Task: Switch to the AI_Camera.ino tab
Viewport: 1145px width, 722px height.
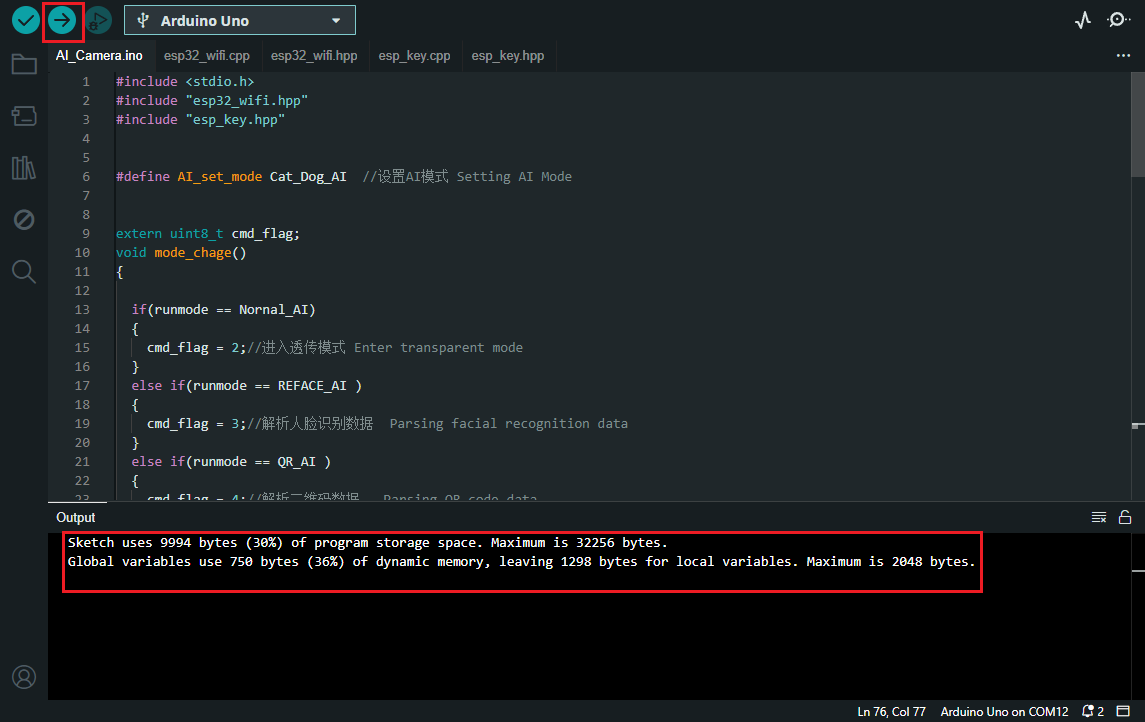Action: click(x=99, y=55)
